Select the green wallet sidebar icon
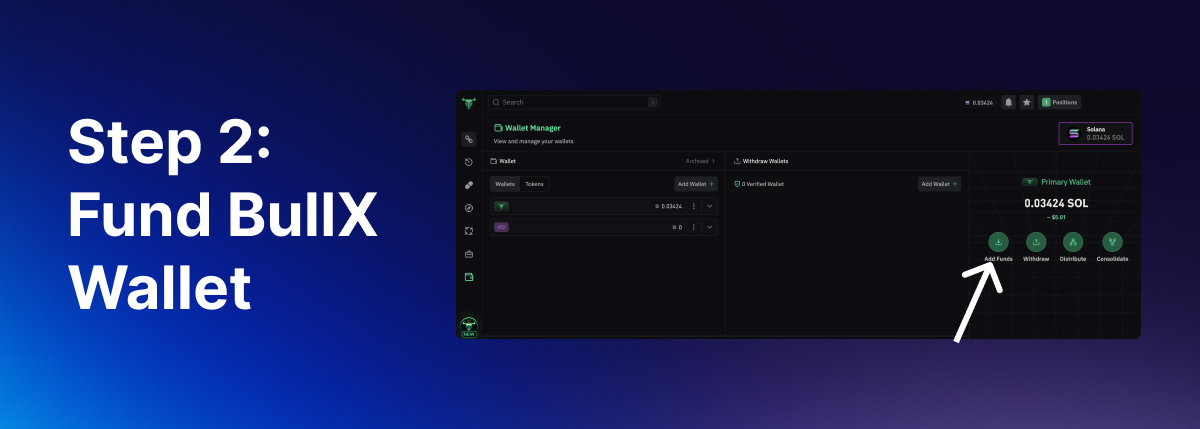This screenshot has width=1200, height=429. [x=469, y=277]
